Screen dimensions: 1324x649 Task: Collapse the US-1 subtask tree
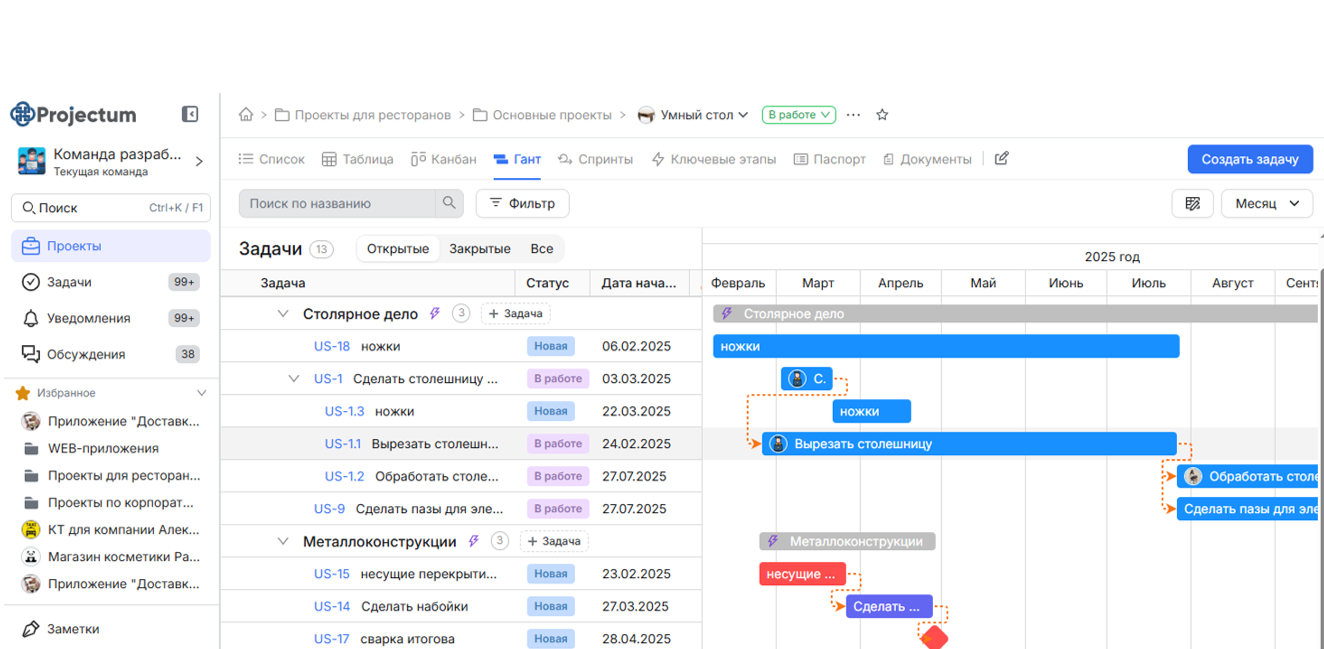tap(294, 379)
